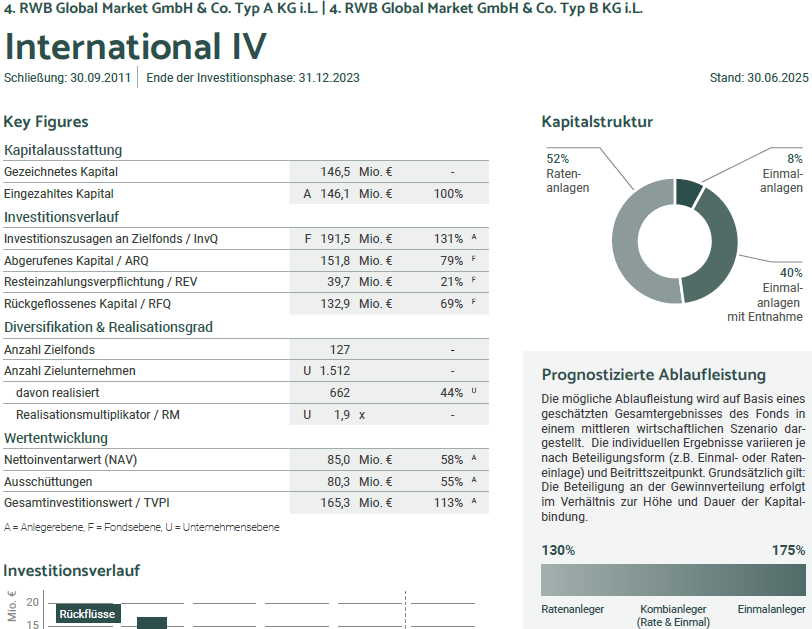Click the forecast gradient bar 130% to 175%
The width and height of the screenshot is (812, 629).
[673, 581]
